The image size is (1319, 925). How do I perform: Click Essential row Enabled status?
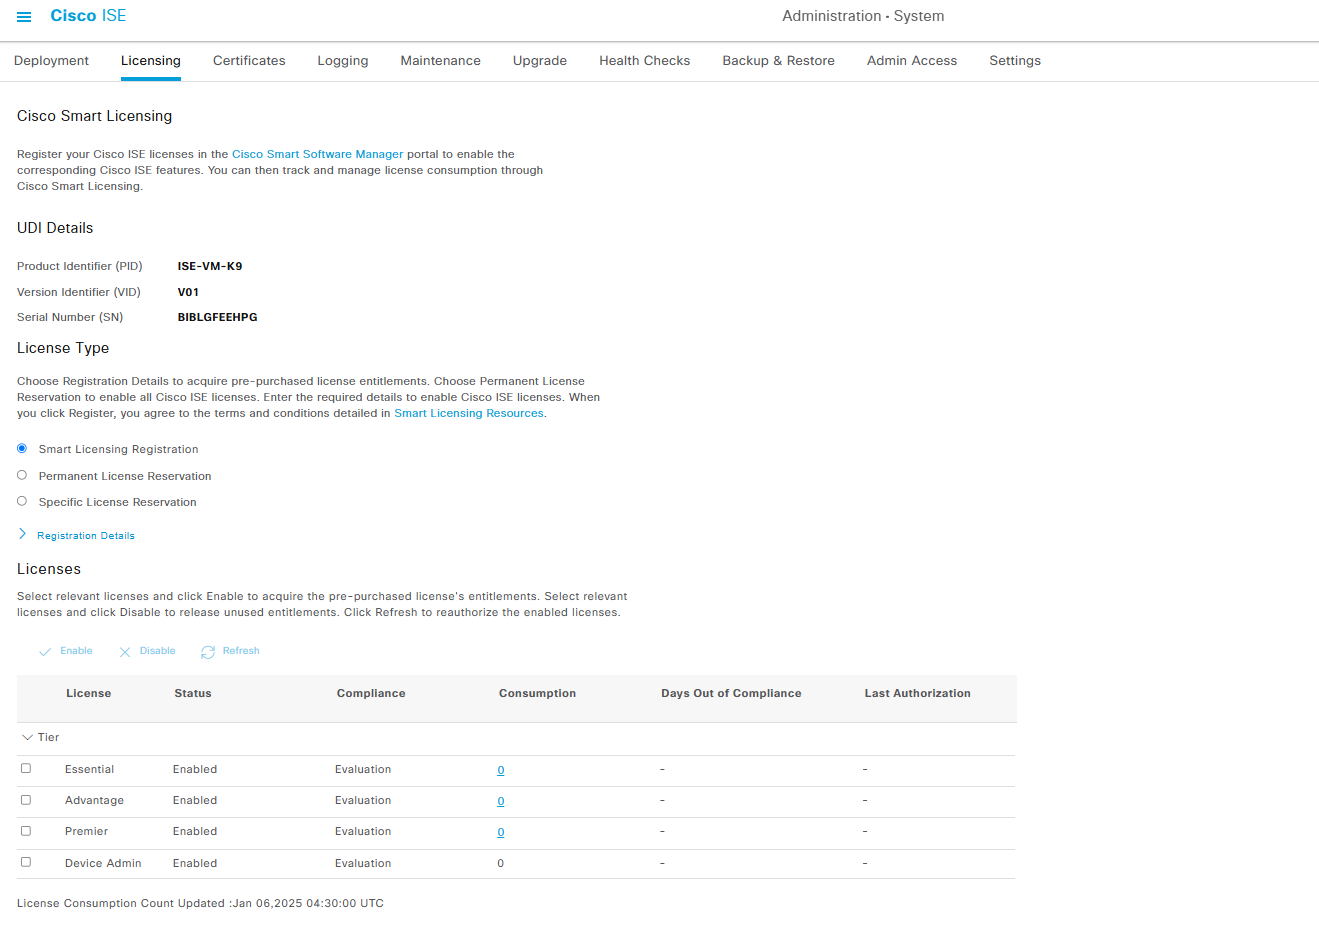click(195, 769)
